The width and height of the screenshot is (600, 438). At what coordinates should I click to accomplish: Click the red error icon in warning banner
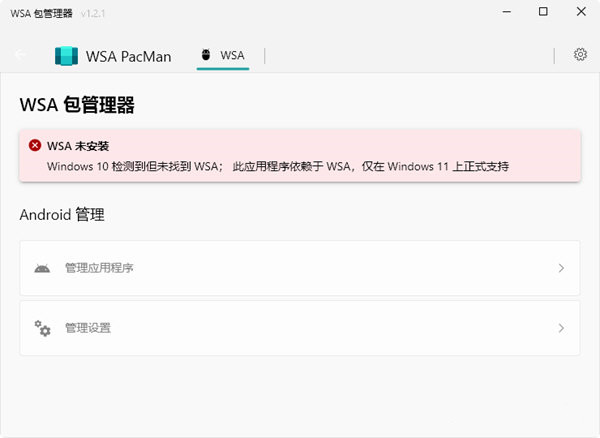35,145
